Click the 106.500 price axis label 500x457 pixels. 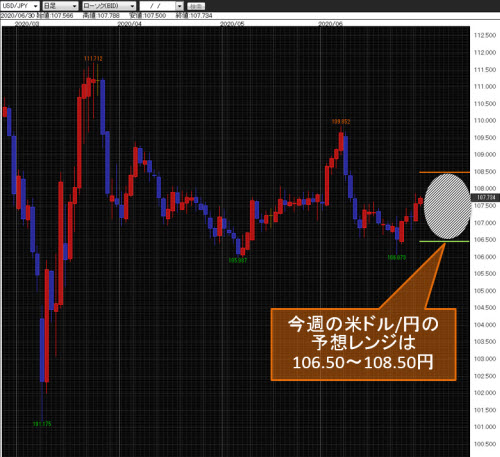tap(485, 240)
